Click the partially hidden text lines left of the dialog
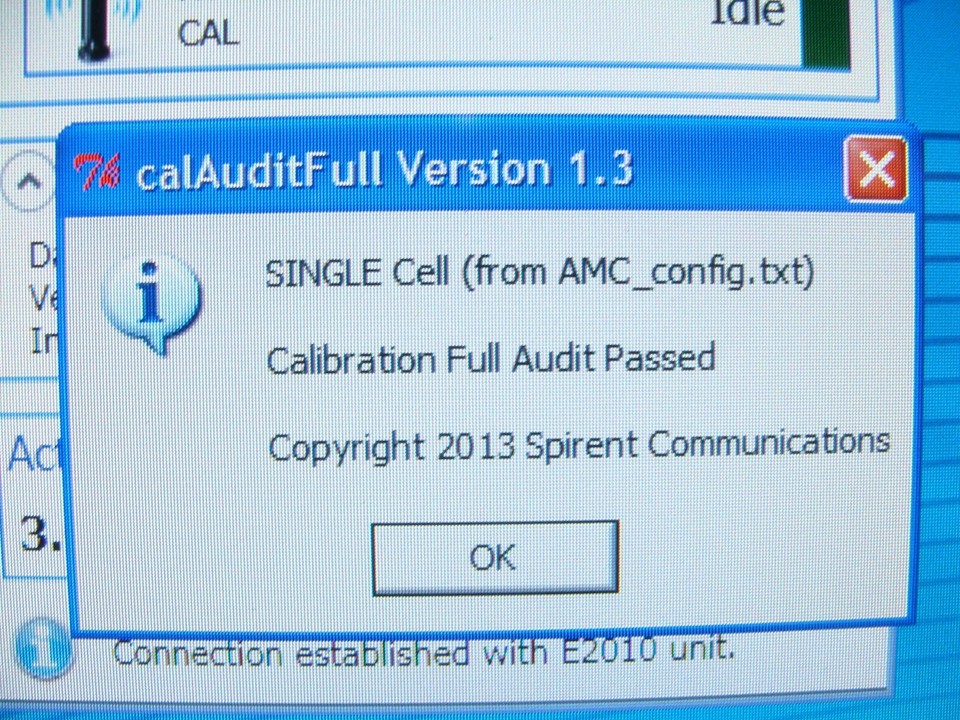 (x=44, y=300)
